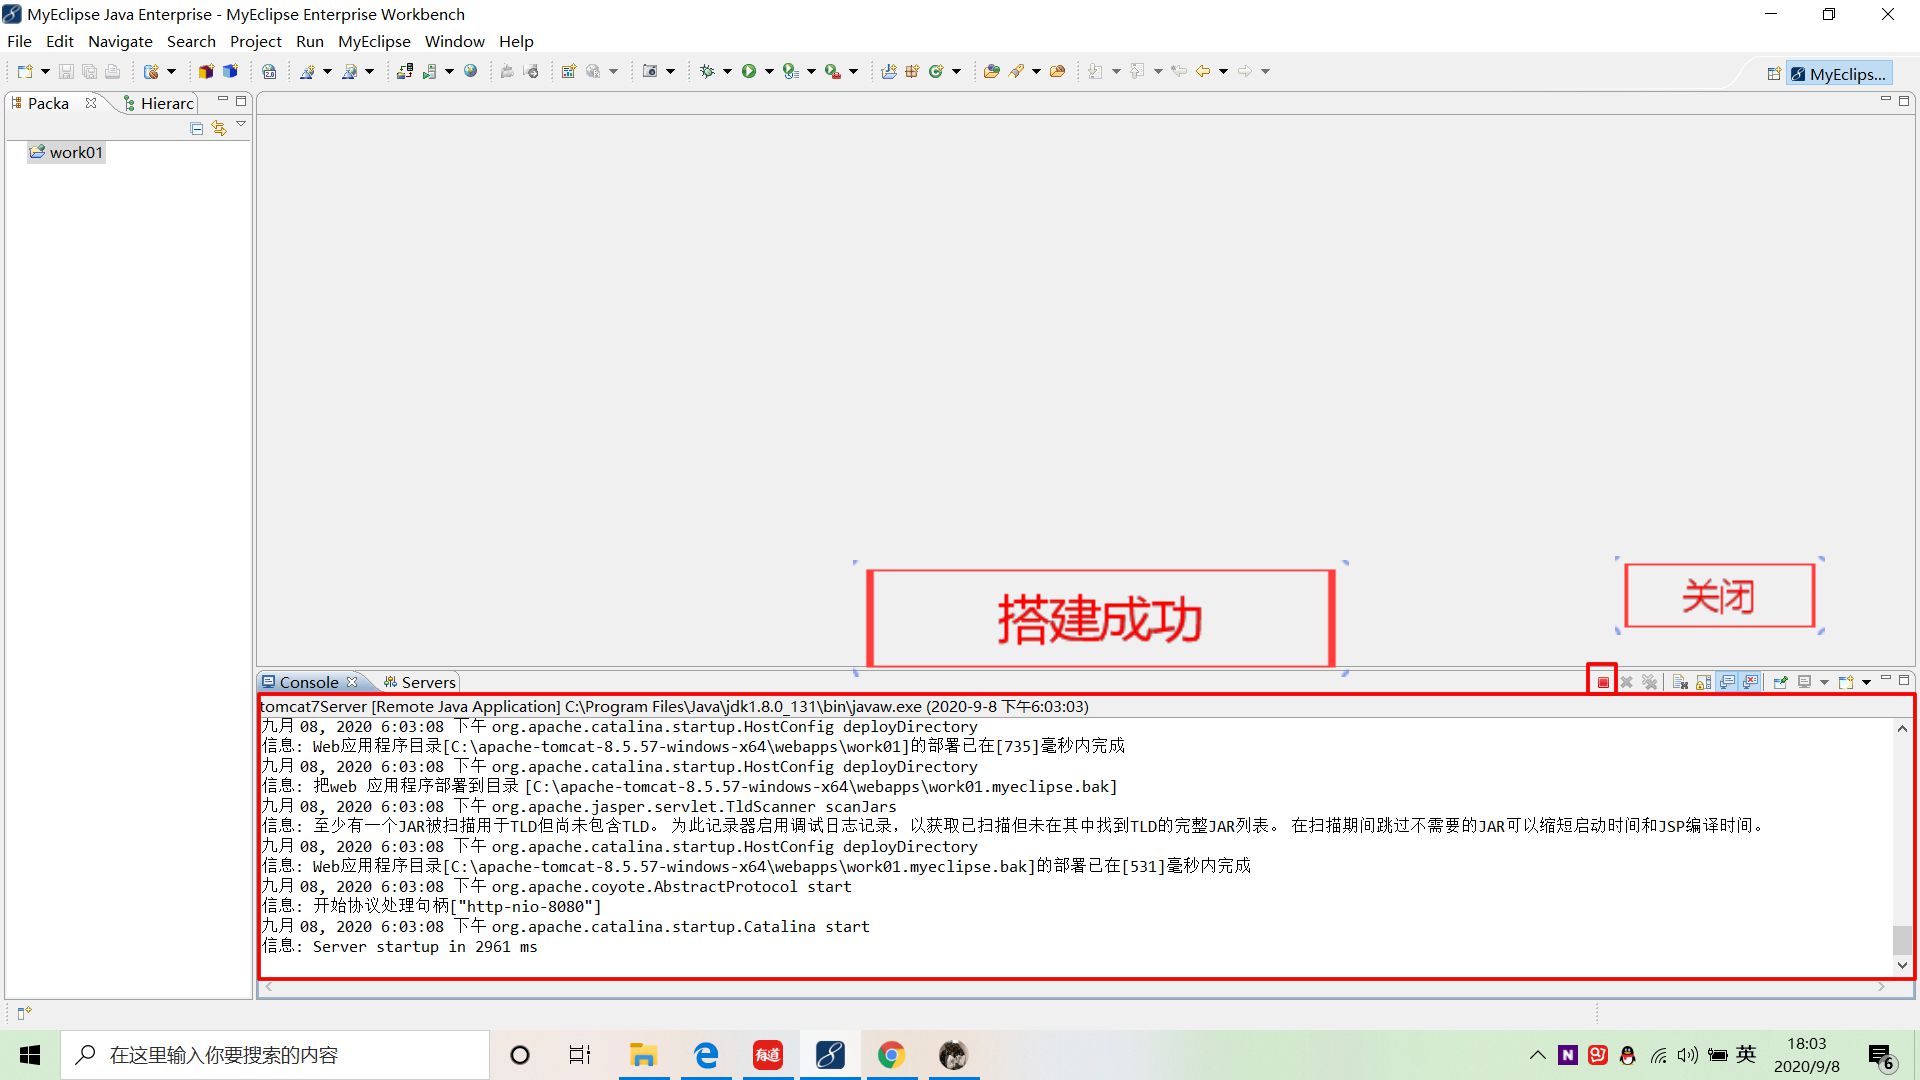Switch to the Servers tab

427,682
